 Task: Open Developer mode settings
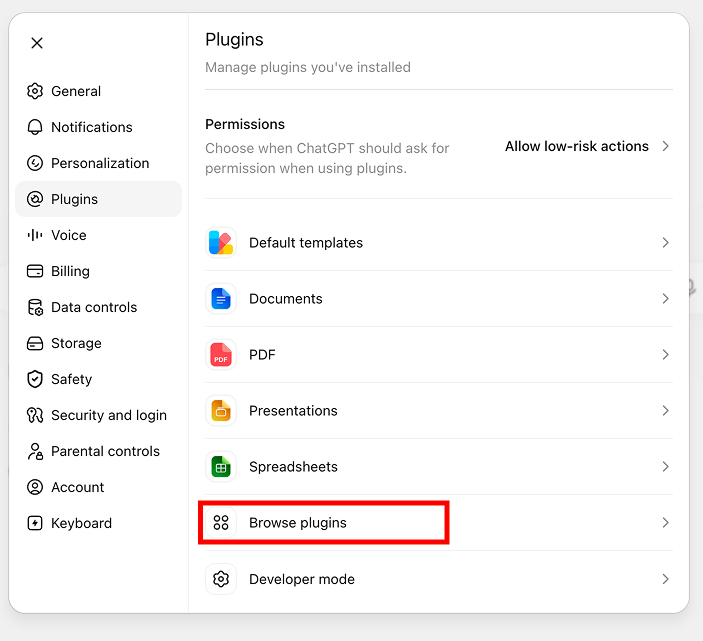[x=439, y=579]
